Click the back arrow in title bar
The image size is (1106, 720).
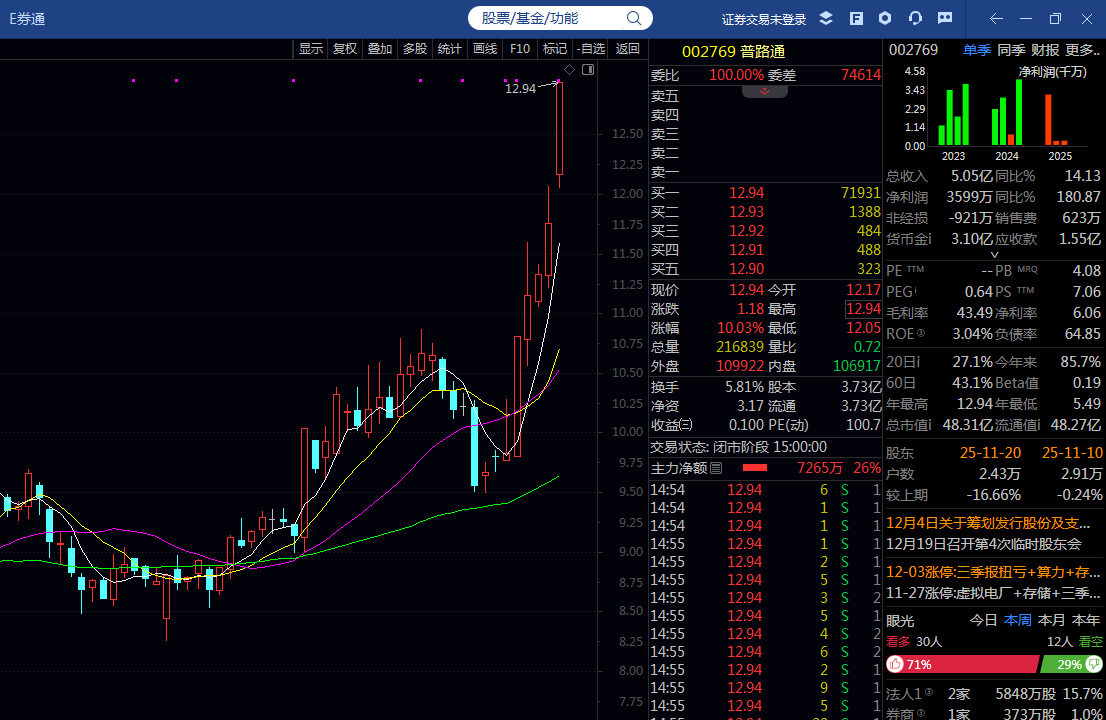(996, 18)
